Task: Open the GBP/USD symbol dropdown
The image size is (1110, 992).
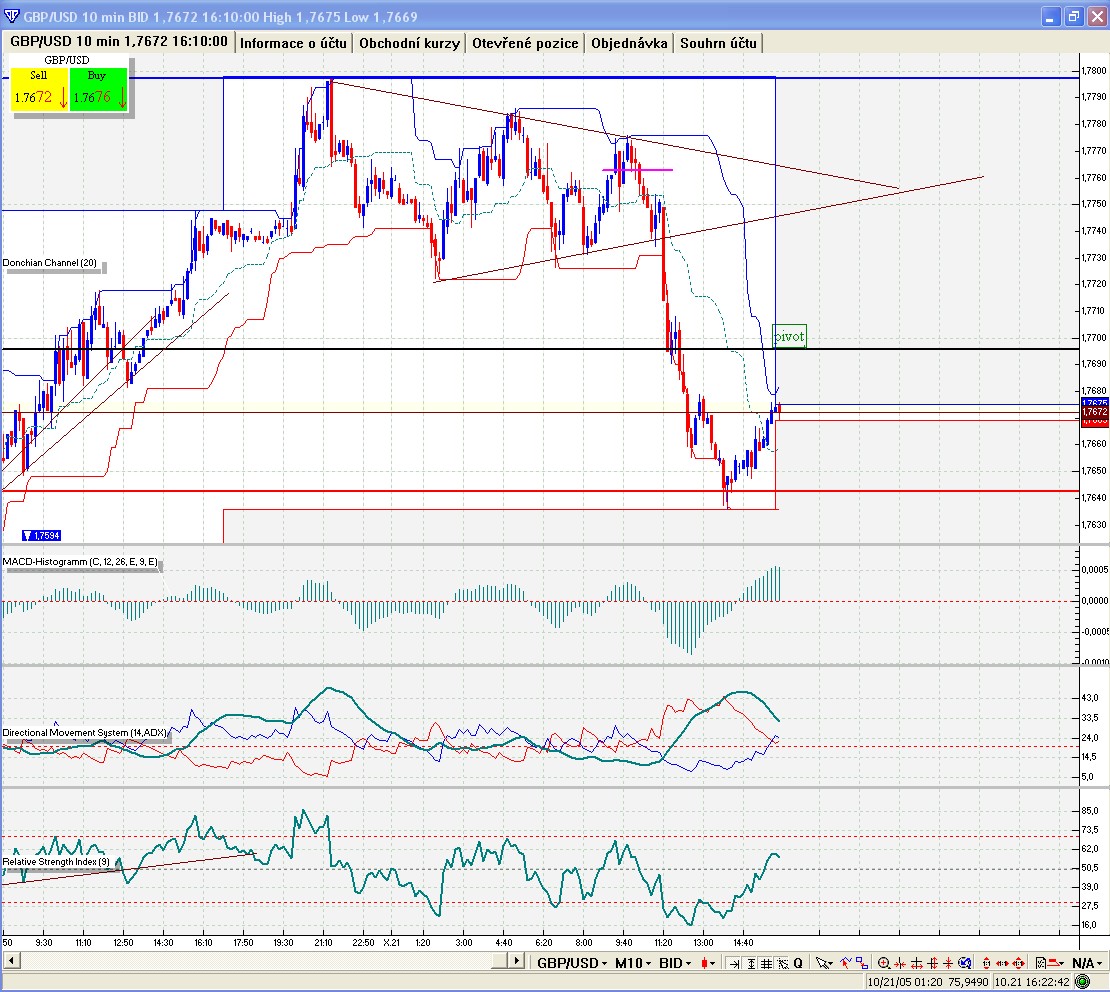Action: click(572, 963)
